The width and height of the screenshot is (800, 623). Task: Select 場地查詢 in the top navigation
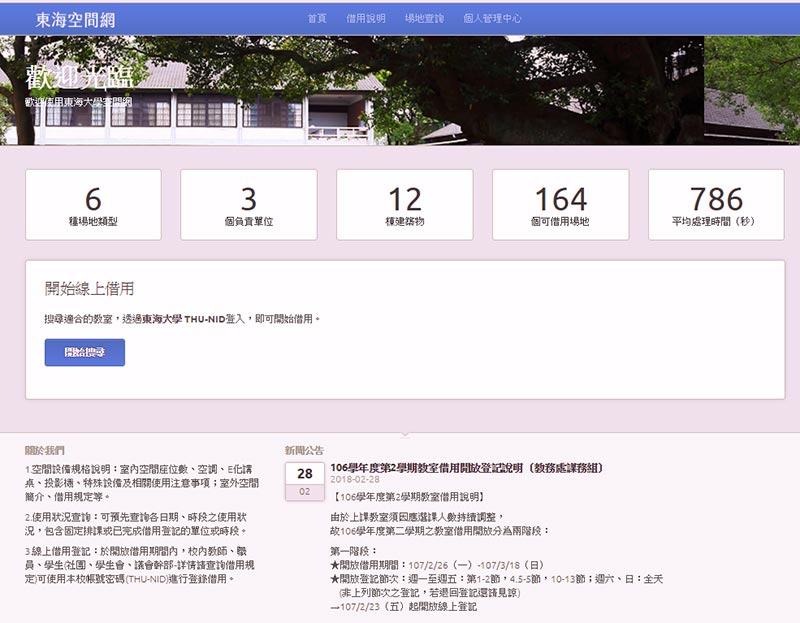[423, 18]
